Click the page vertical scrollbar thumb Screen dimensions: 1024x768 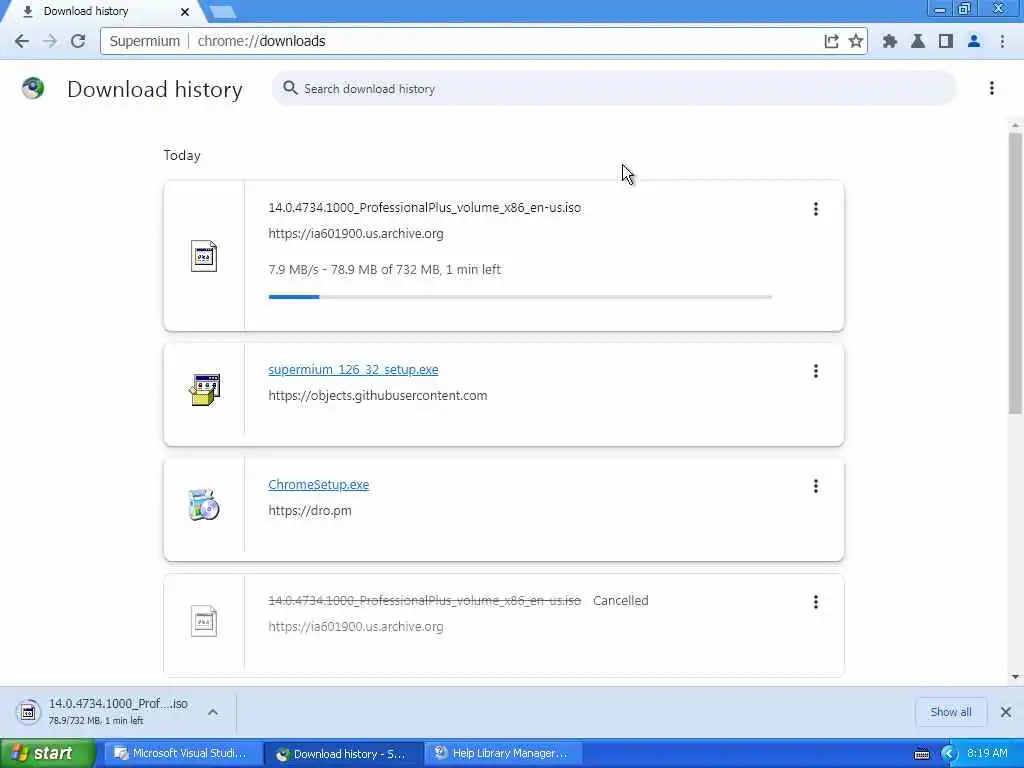(1015, 272)
